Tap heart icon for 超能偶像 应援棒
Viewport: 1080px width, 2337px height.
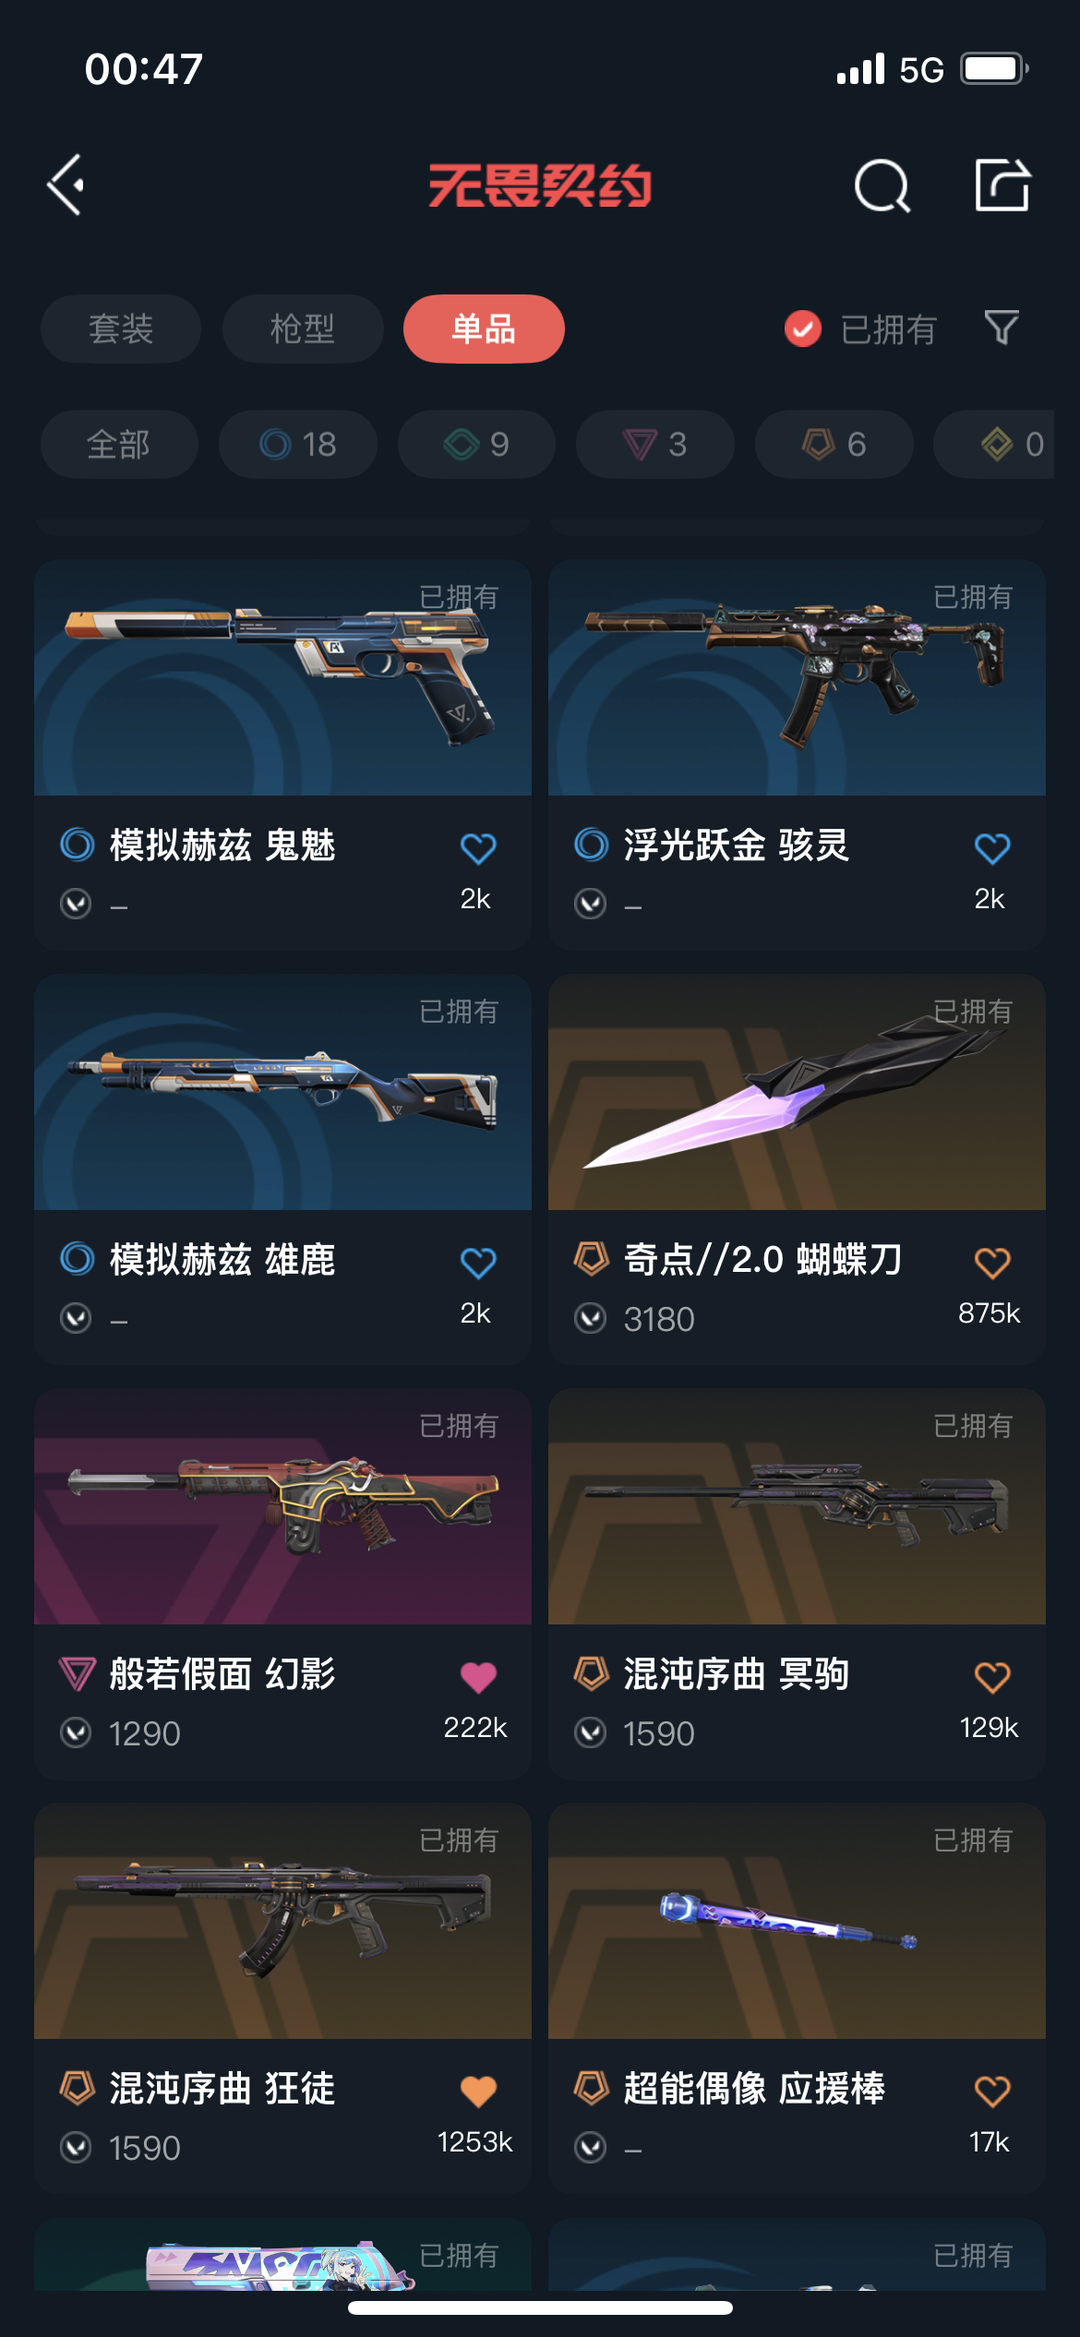click(992, 2090)
